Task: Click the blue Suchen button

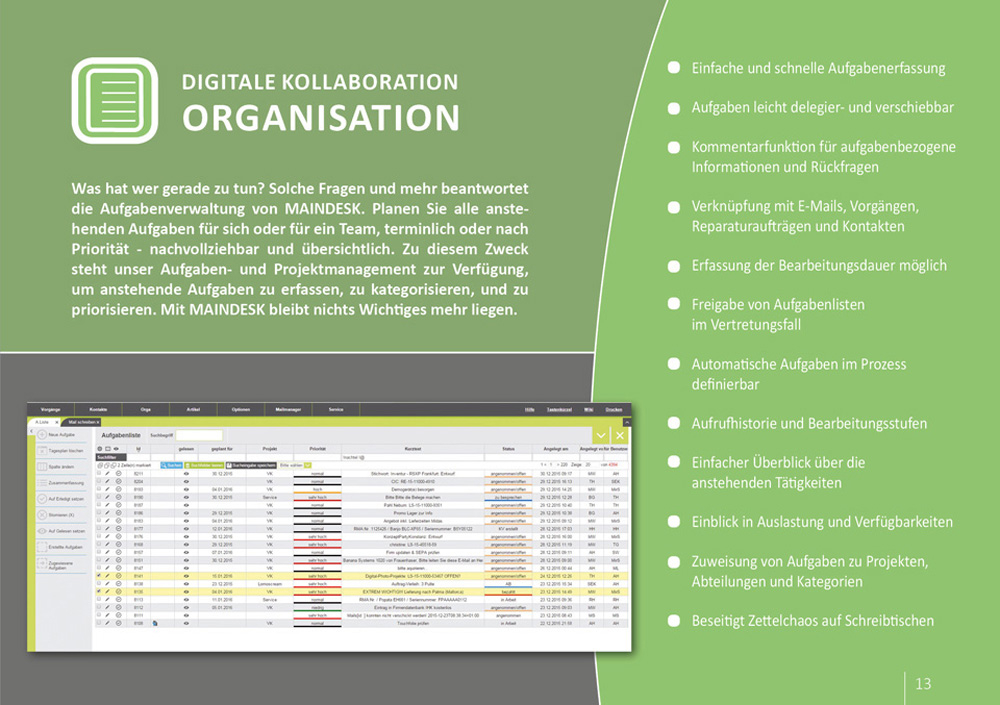Action: (x=171, y=466)
